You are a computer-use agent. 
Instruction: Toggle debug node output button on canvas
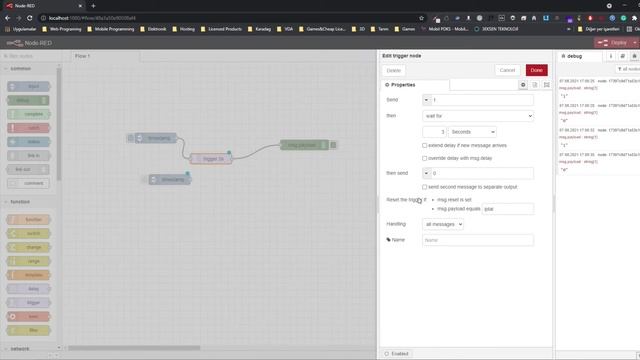click(x=333, y=144)
